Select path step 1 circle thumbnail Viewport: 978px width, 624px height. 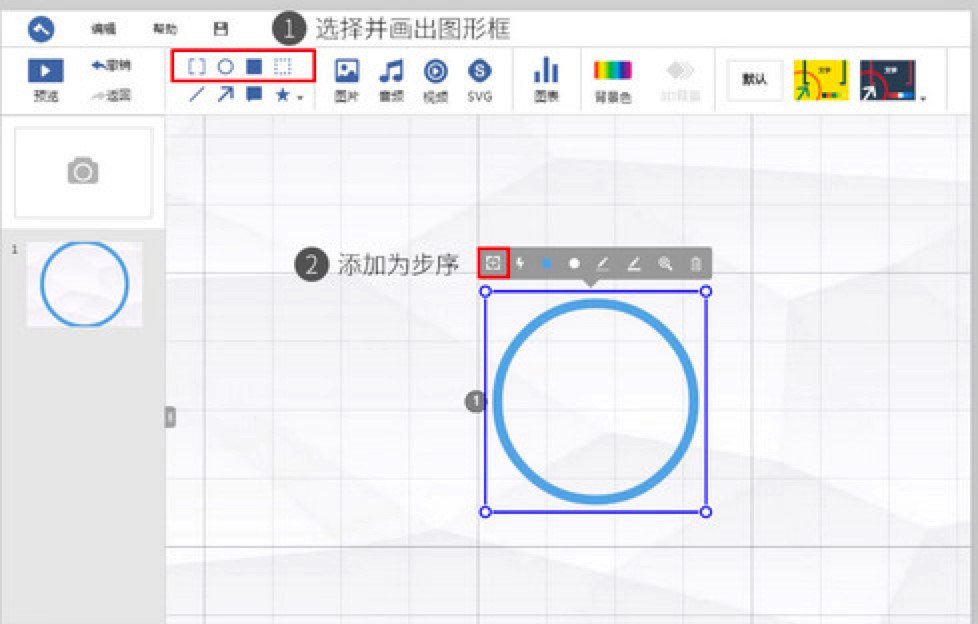[x=84, y=284]
